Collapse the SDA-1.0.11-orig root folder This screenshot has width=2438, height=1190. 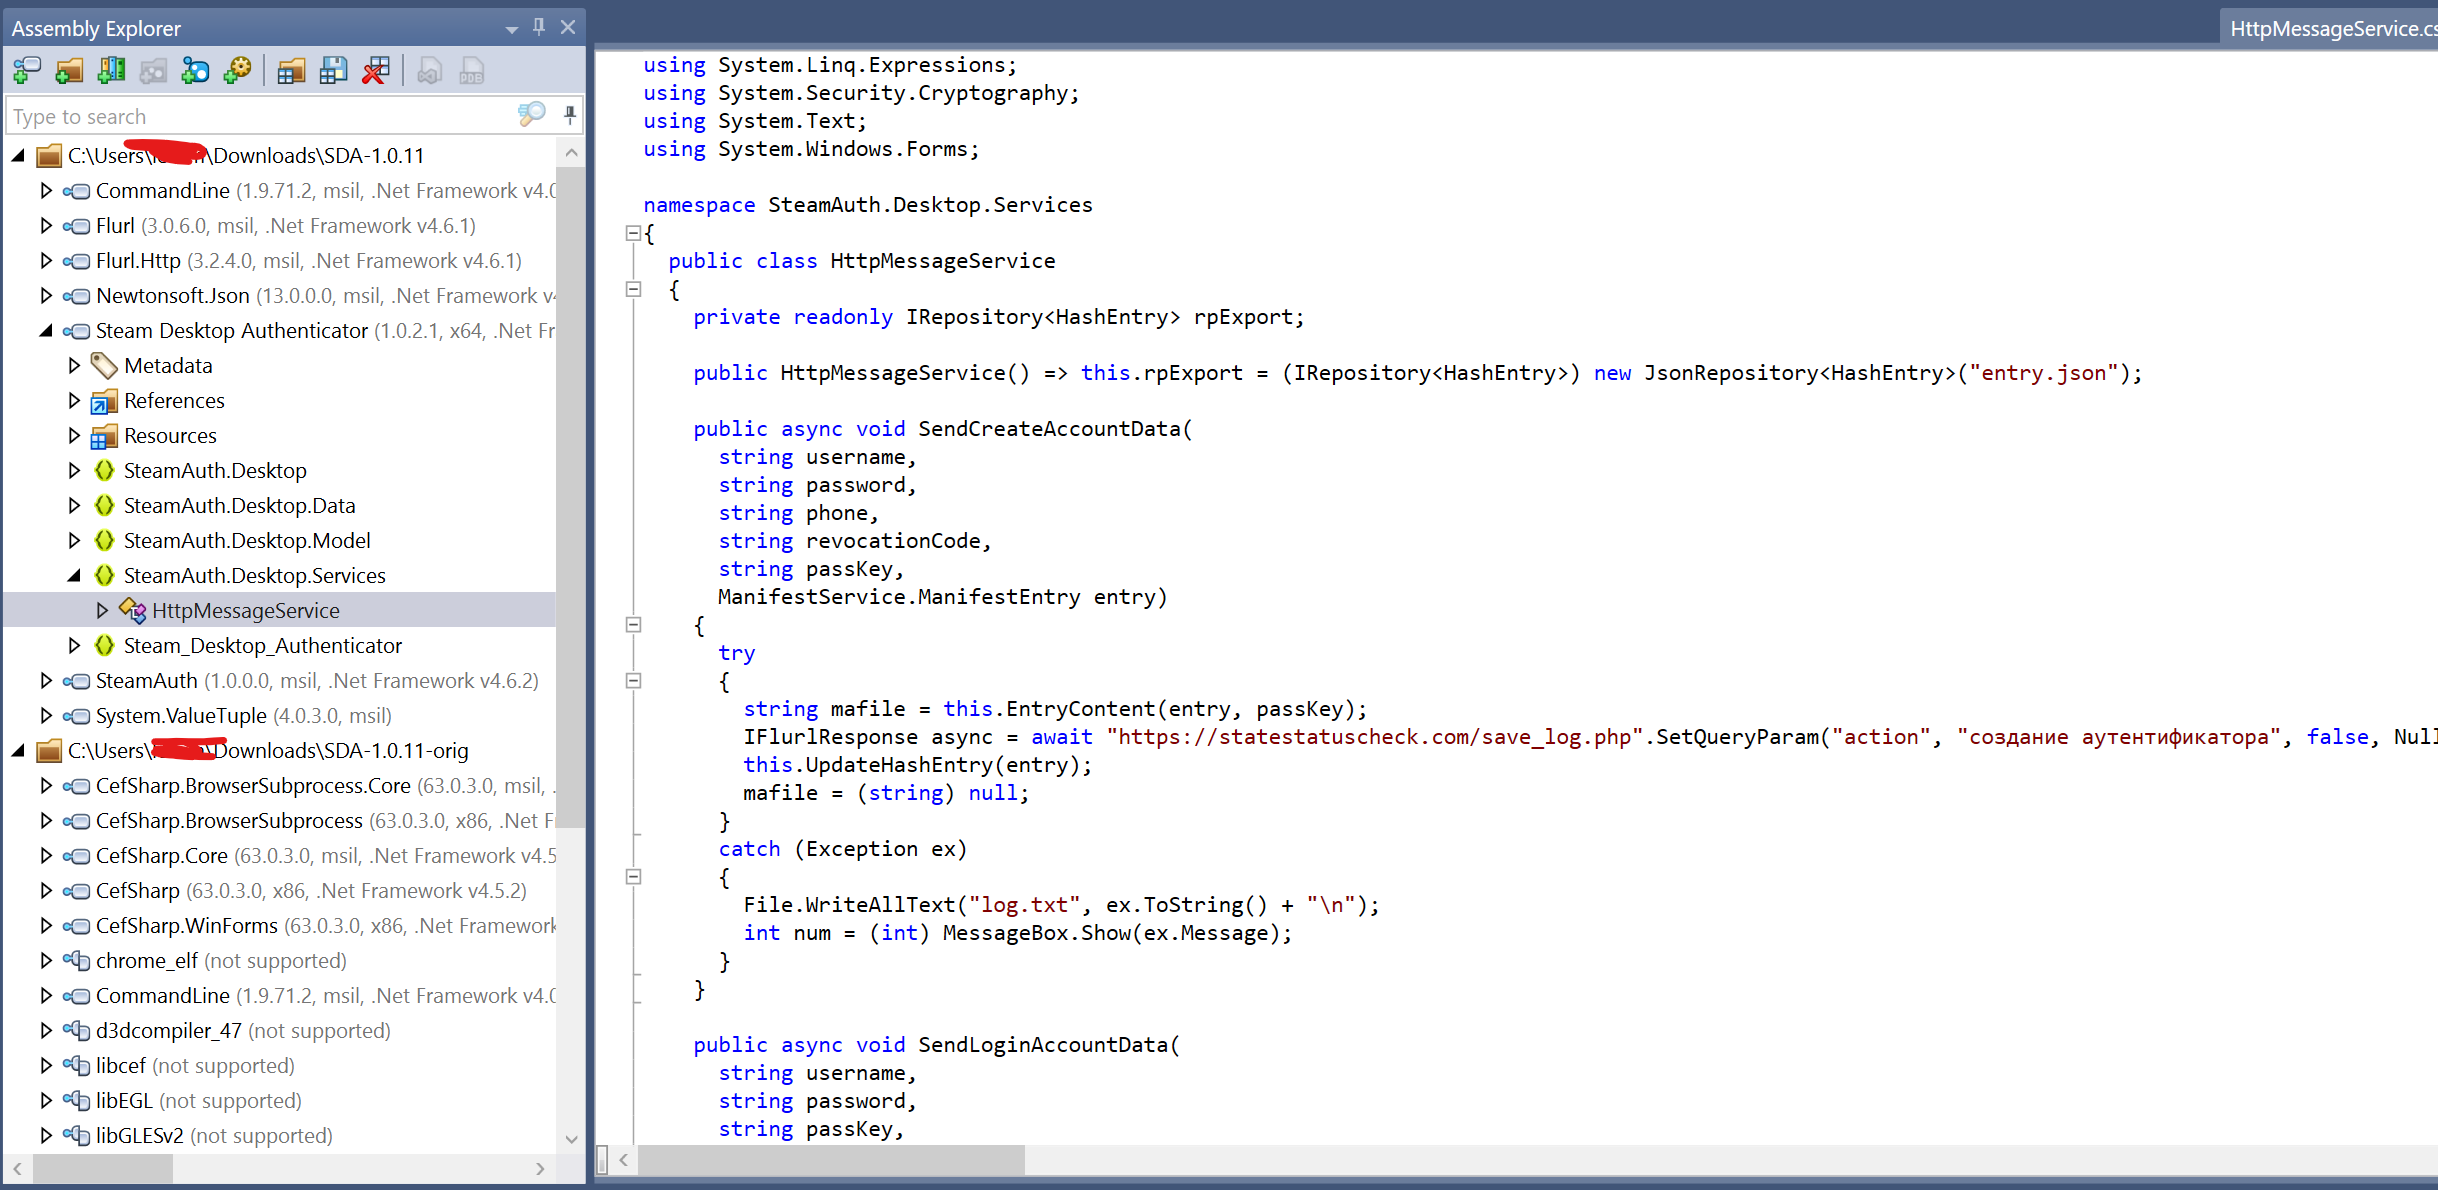point(18,751)
